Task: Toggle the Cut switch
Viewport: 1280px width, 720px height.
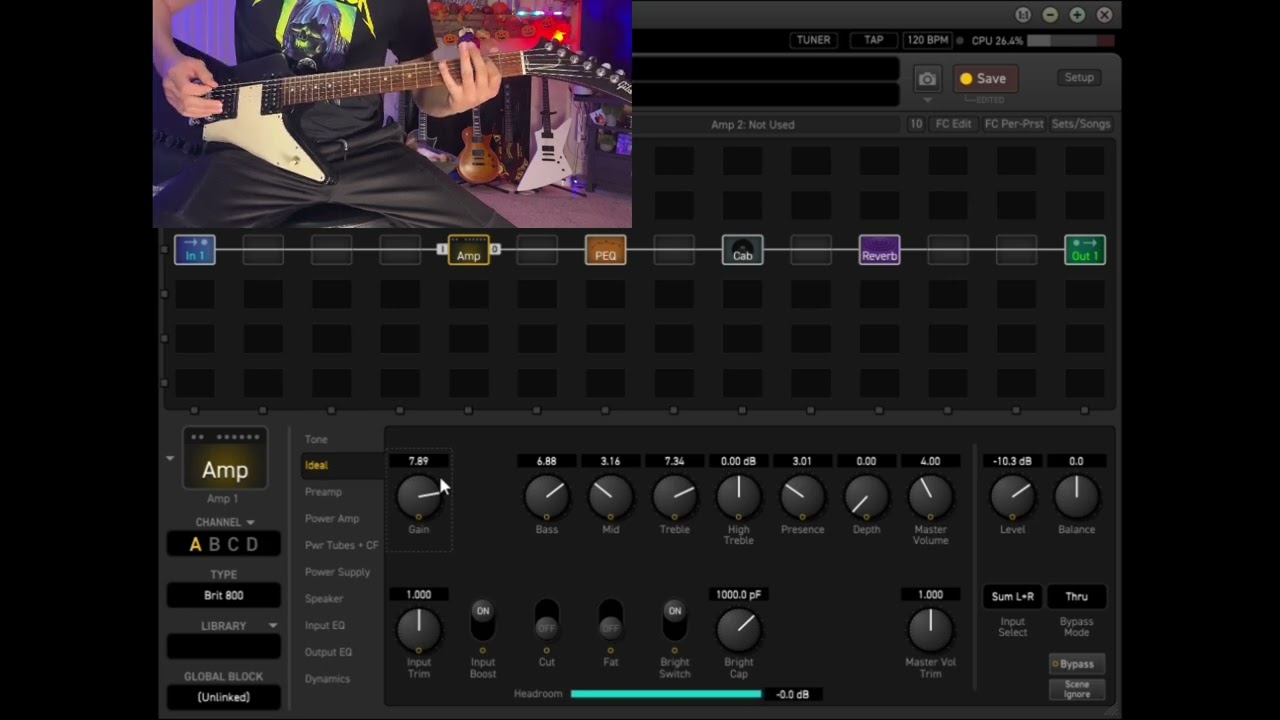Action: pos(546,620)
